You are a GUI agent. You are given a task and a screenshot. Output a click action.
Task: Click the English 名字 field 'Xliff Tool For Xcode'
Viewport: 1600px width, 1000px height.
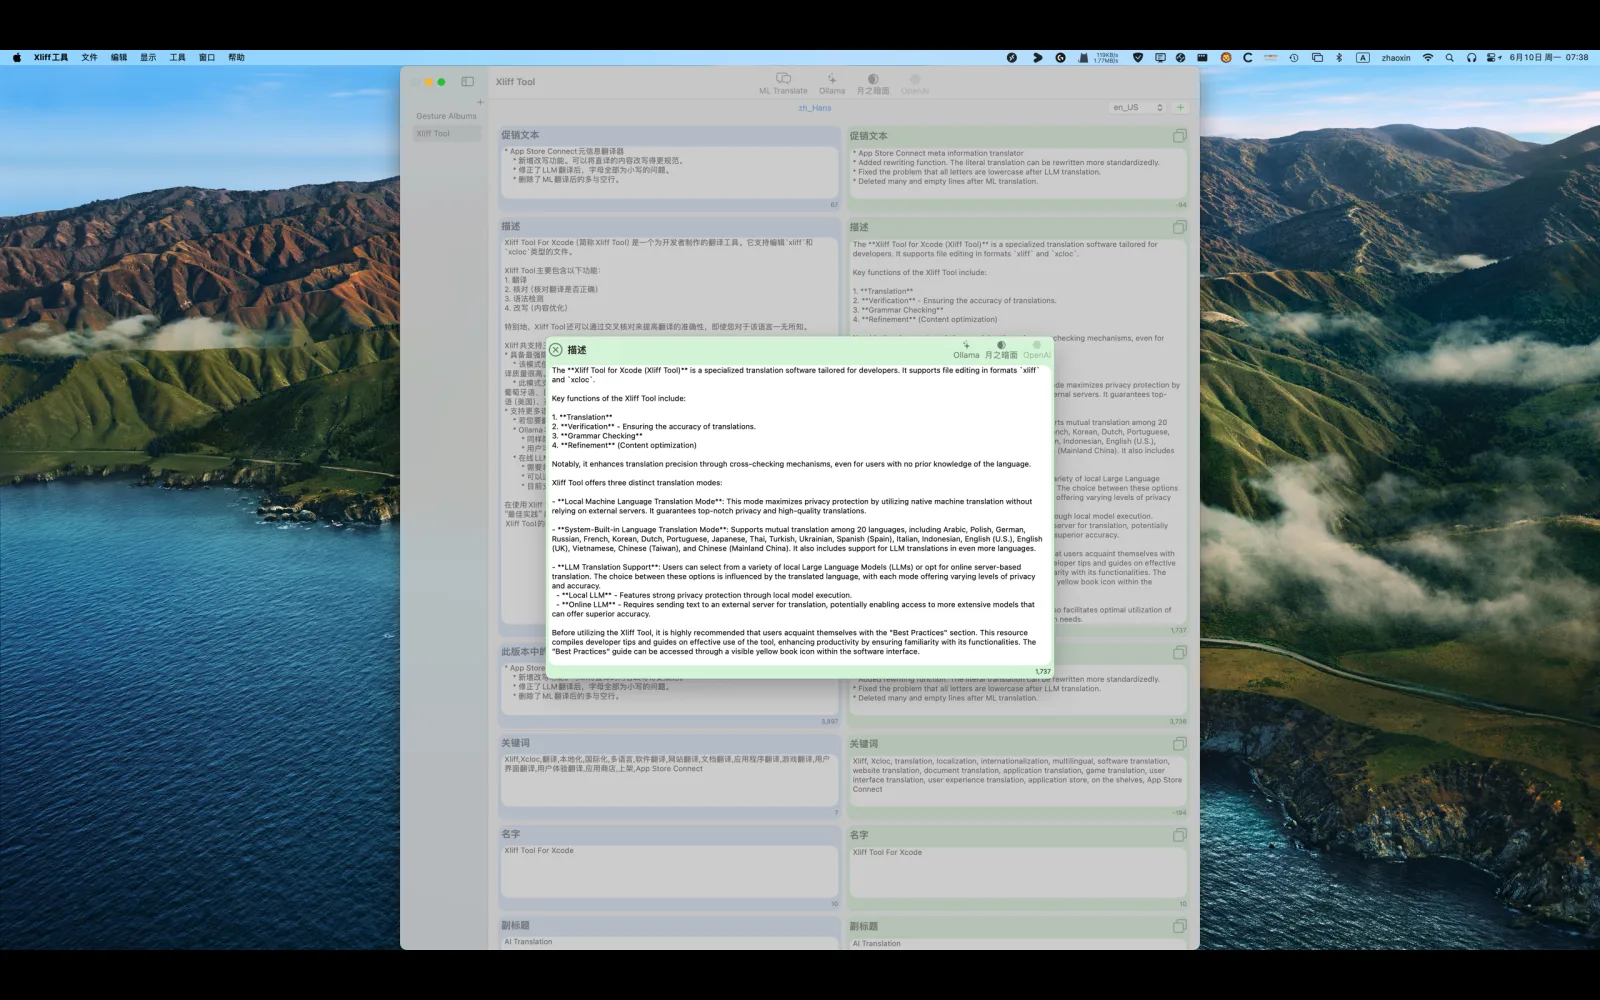coord(1018,871)
